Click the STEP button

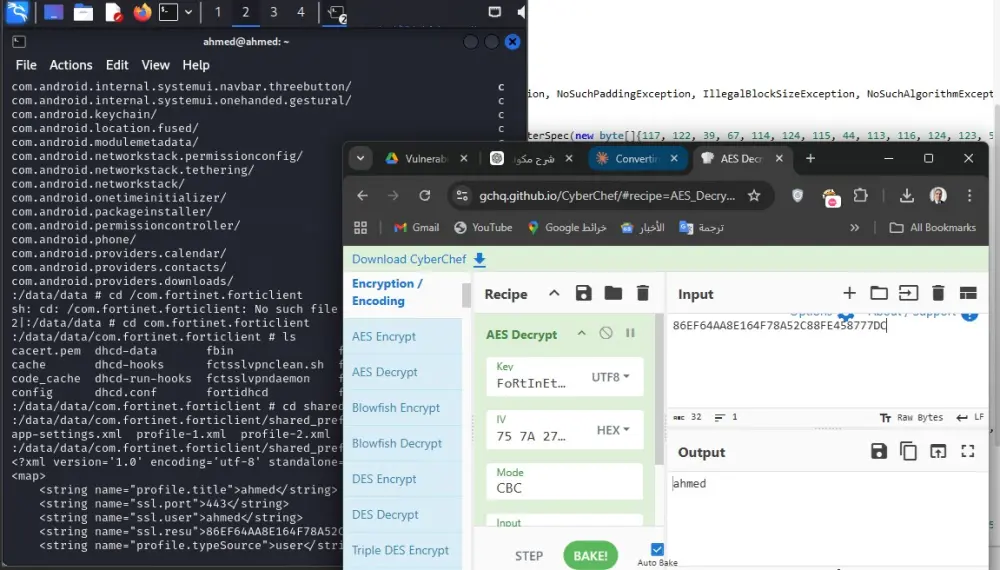point(529,556)
